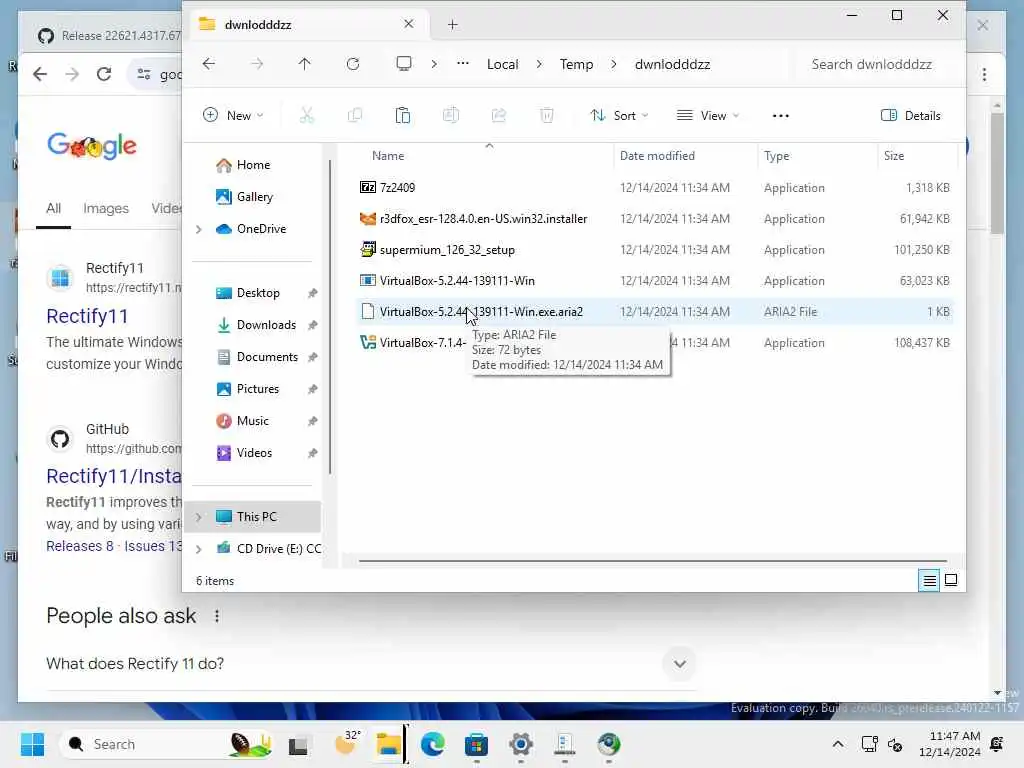Add a new Explorer tab
Viewport: 1024px width, 768px height.
pos(453,25)
